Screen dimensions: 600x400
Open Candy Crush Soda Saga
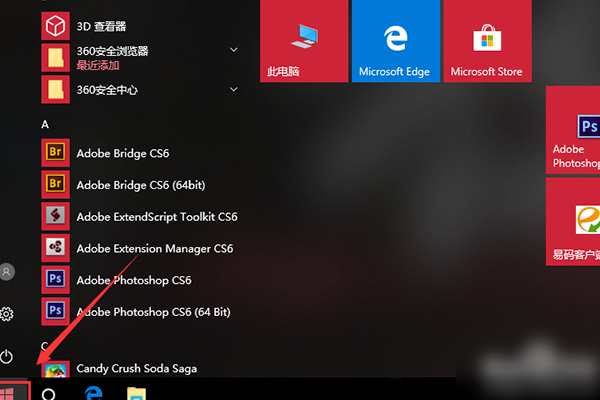(x=136, y=368)
